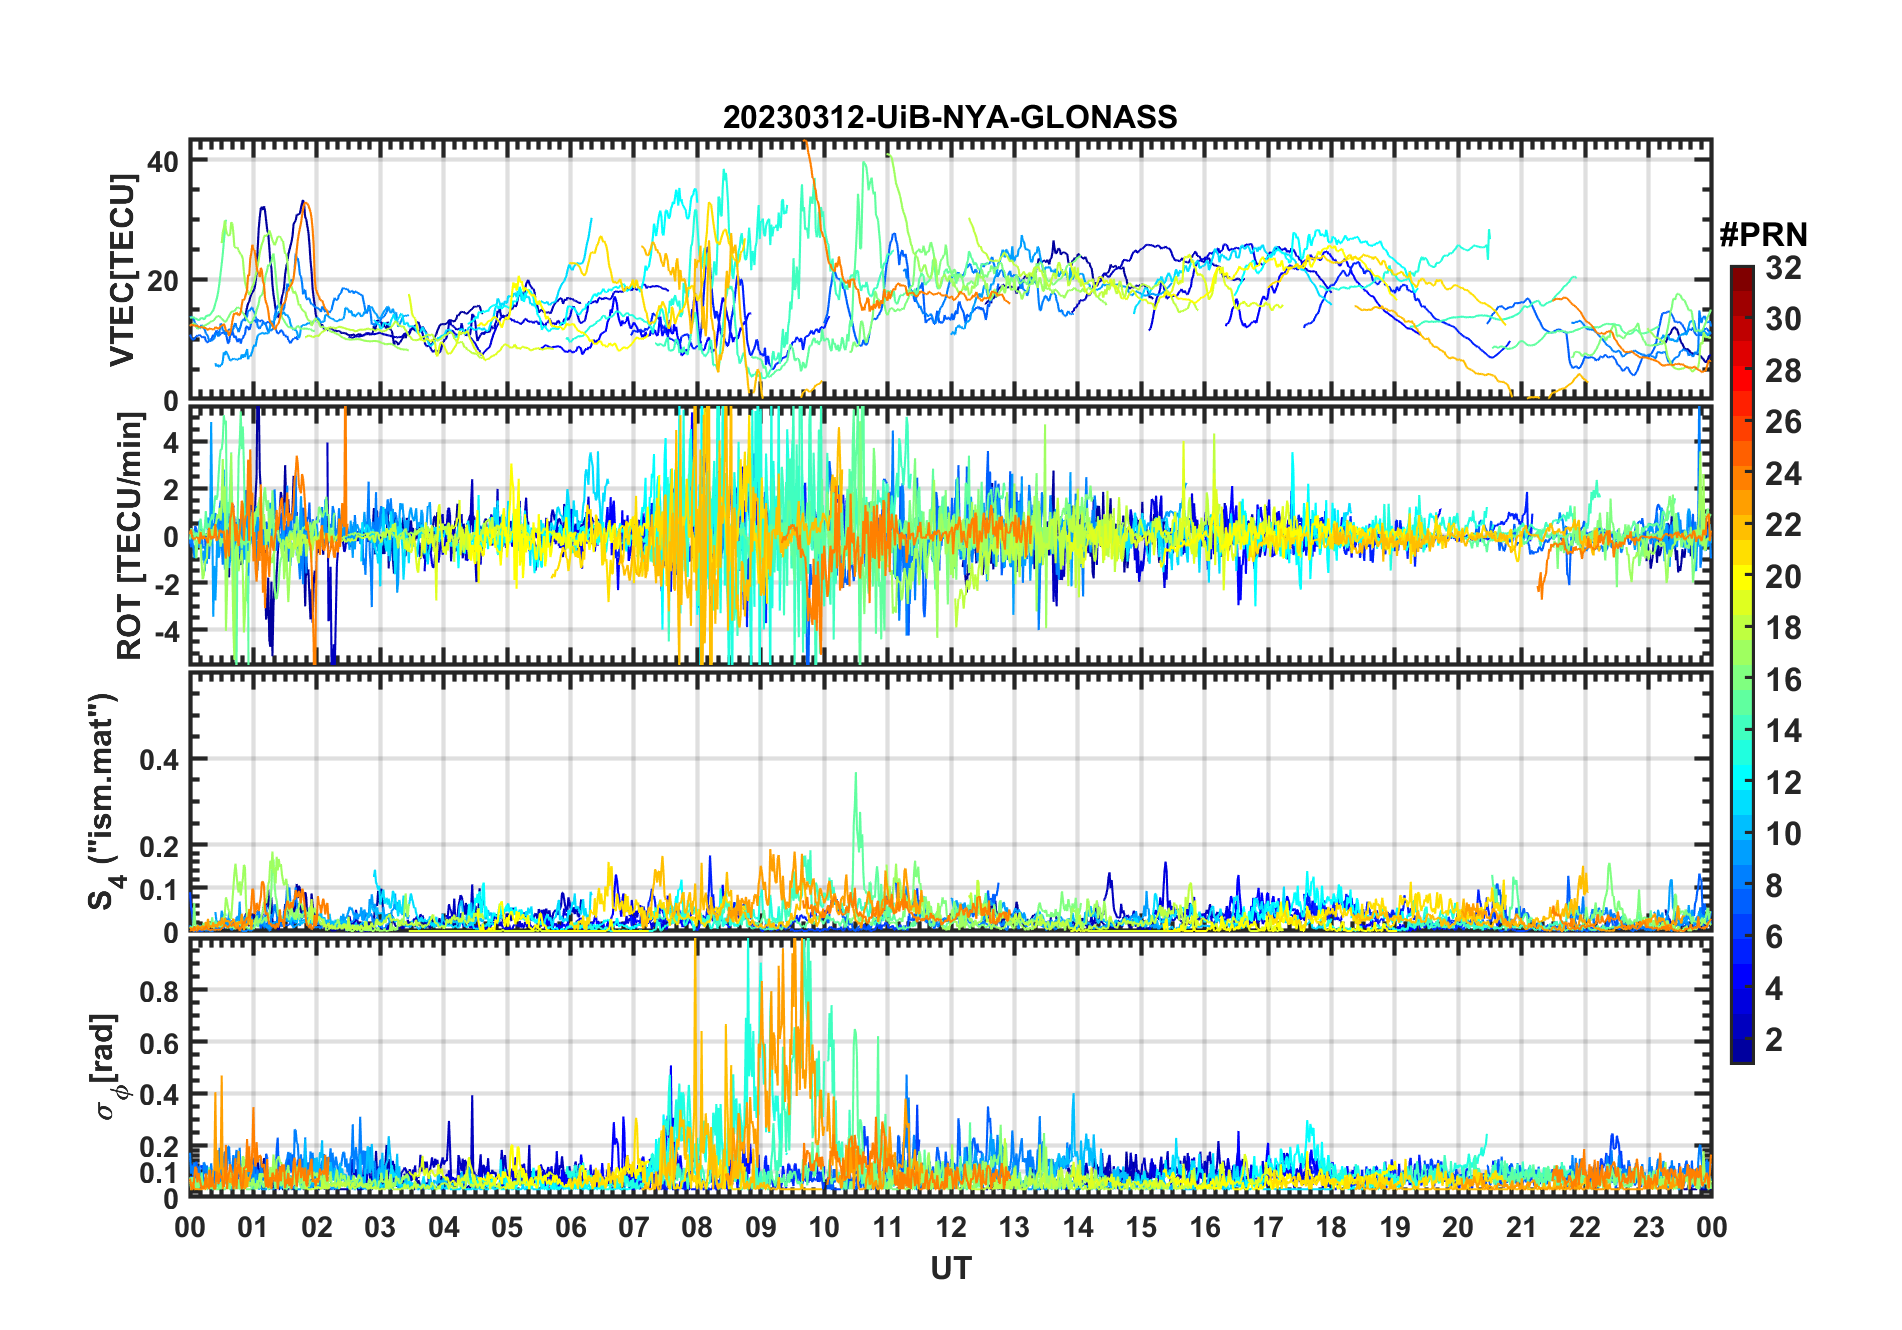Click PRN colorbar tick label "28"
This screenshot has height=1330, width=1902.
(x=1783, y=371)
